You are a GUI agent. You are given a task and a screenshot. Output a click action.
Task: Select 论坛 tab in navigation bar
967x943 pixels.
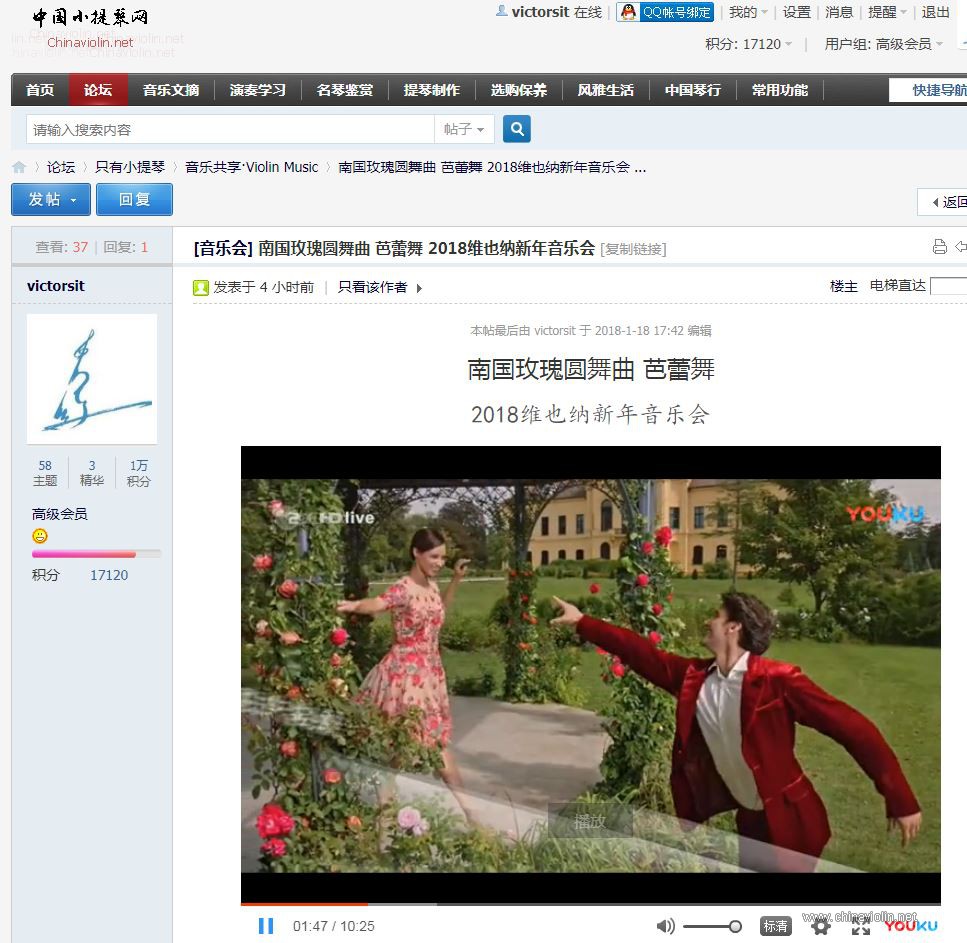click(98, 90)
